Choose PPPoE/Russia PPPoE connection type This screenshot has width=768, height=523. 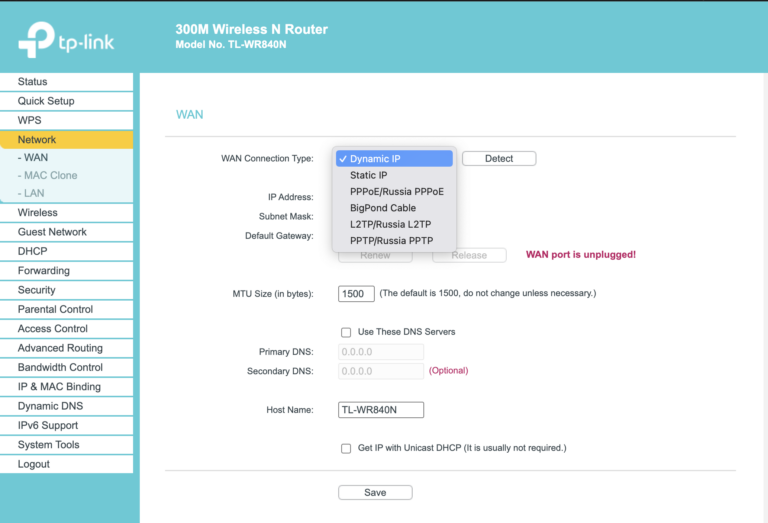tap(396, 191)
